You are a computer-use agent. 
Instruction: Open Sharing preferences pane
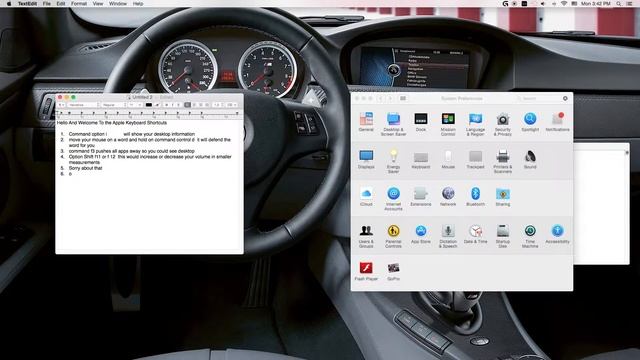(x=503, y=196)
